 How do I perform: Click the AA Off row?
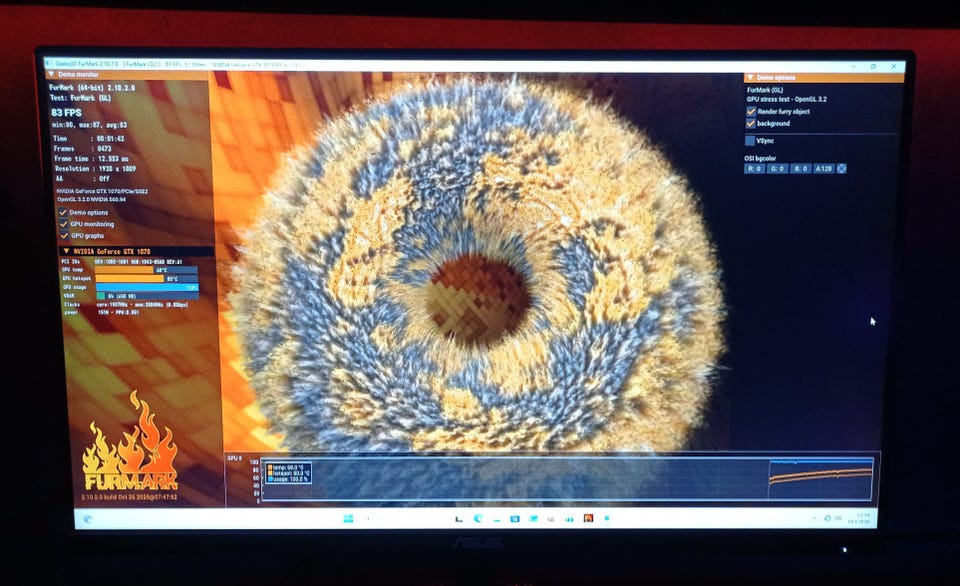[x=81, y=179]
